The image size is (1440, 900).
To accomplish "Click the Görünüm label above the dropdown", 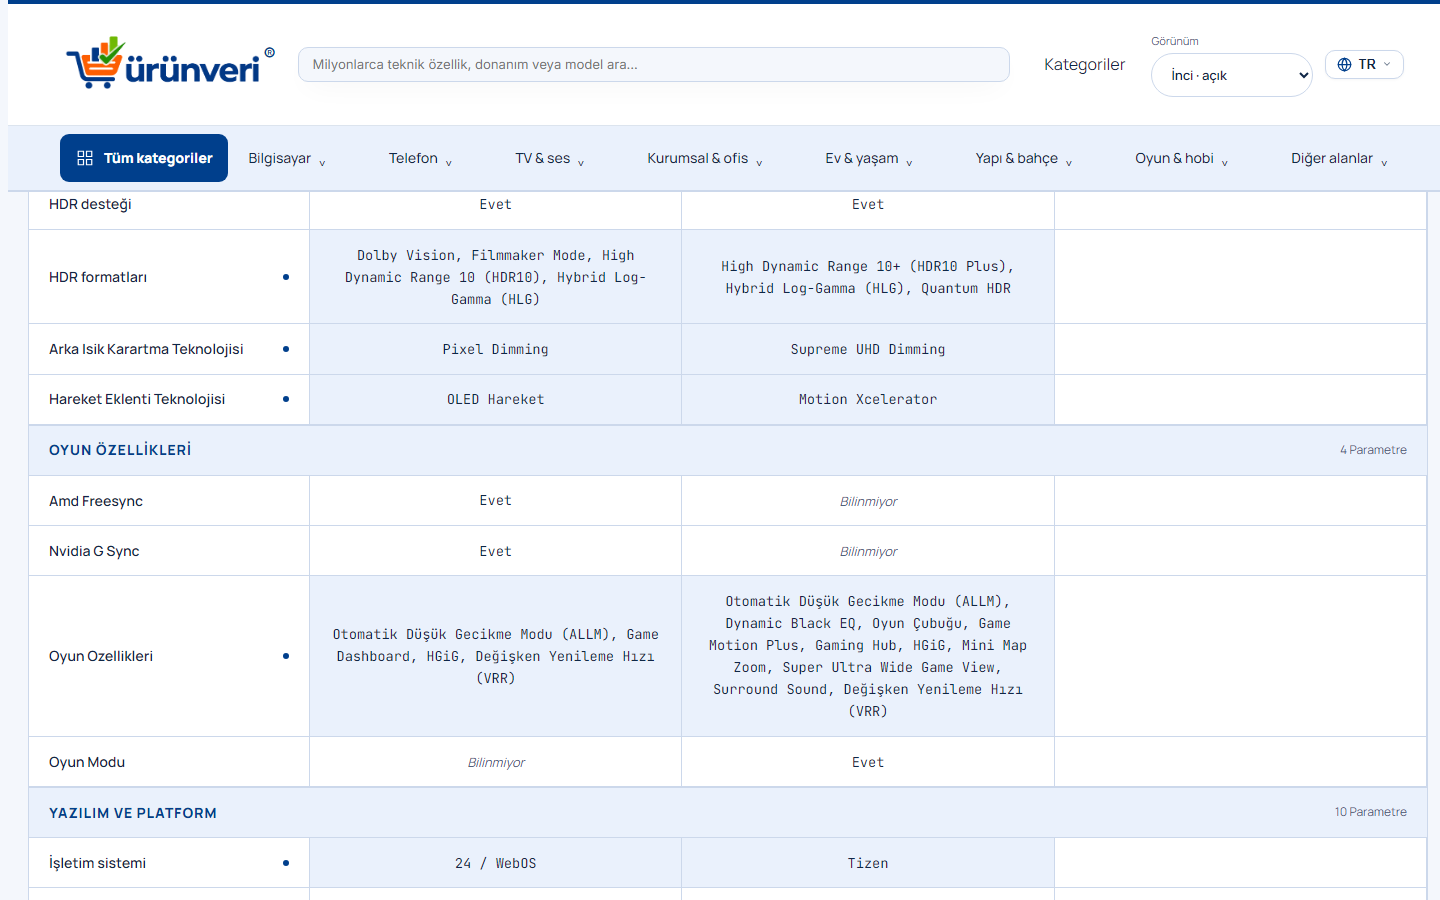I will coord(1175,41).
